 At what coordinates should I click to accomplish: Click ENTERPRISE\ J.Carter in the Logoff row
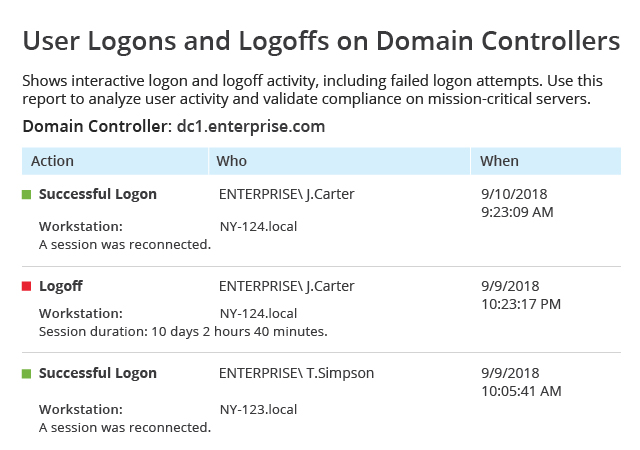pos(287,286)
